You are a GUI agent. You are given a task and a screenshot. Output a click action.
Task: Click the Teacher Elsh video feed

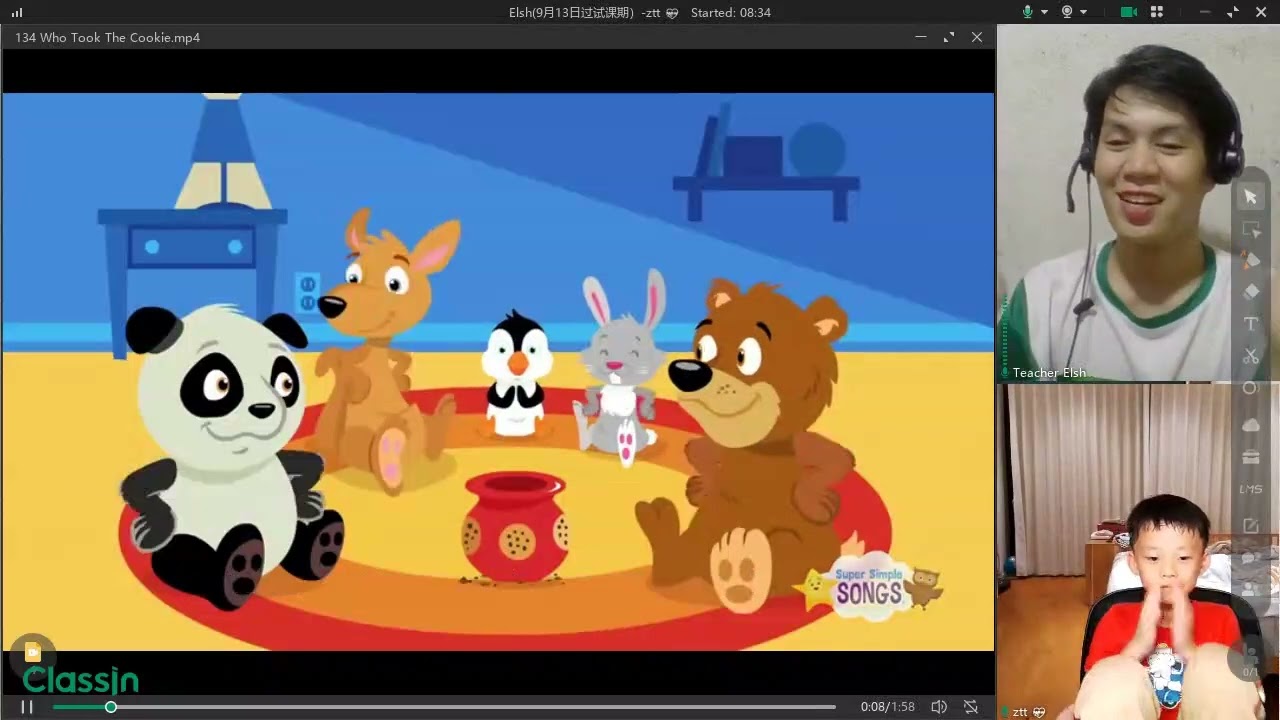(1138, 204)
